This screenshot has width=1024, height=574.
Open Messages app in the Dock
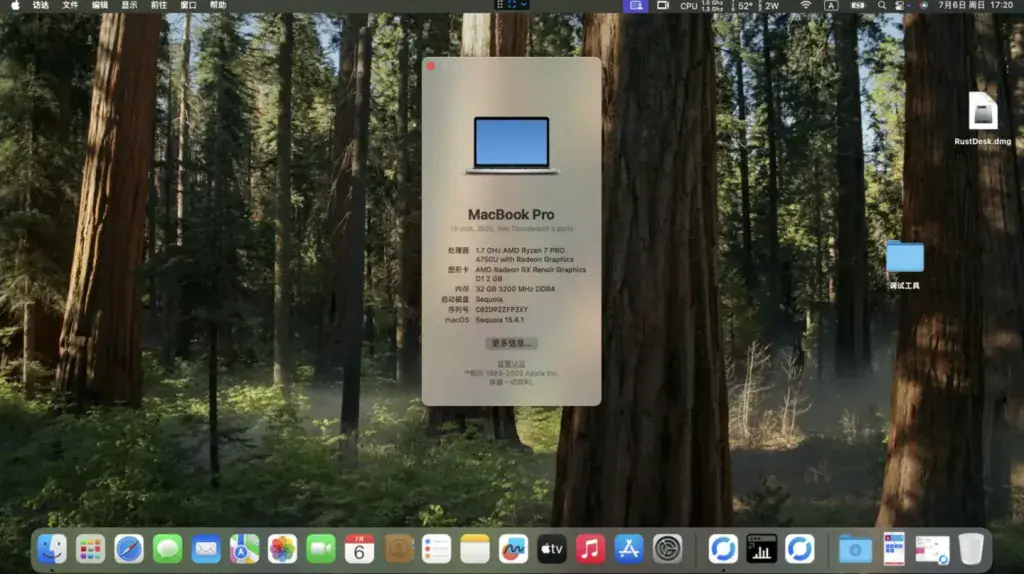click(167, 549)
